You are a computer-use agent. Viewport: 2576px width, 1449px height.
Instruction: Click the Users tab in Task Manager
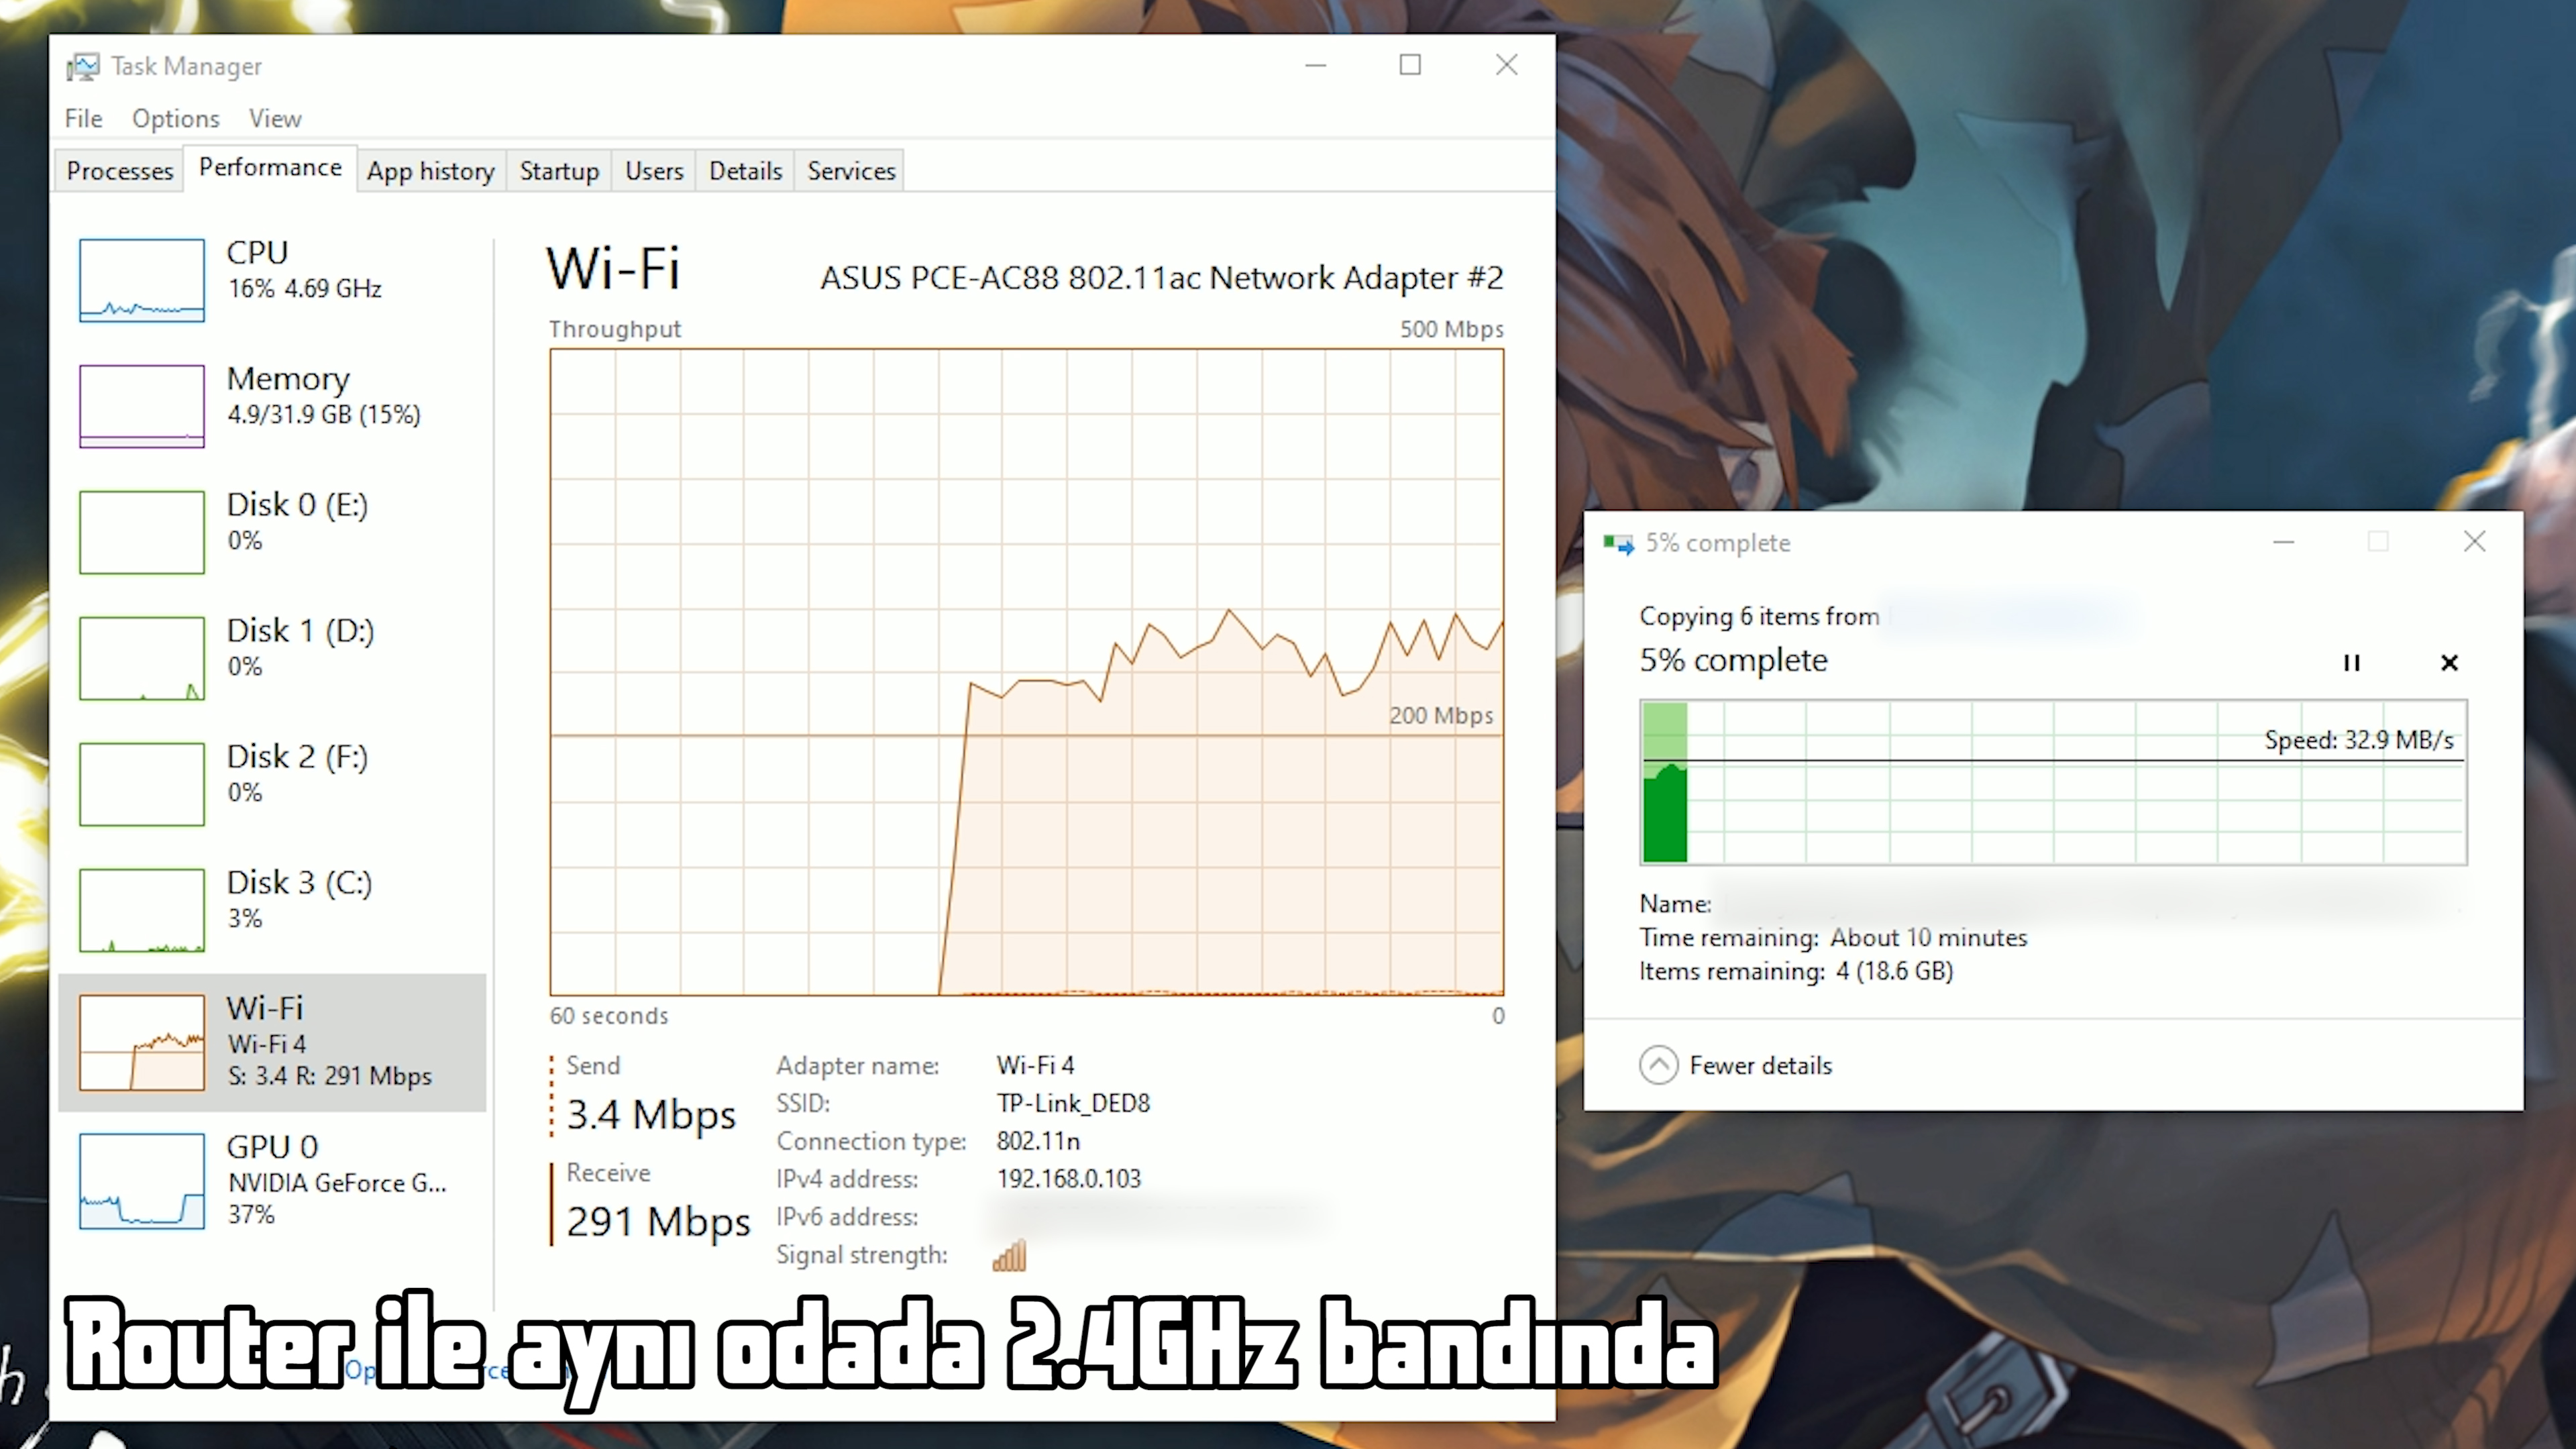click(x=653, y=170)
